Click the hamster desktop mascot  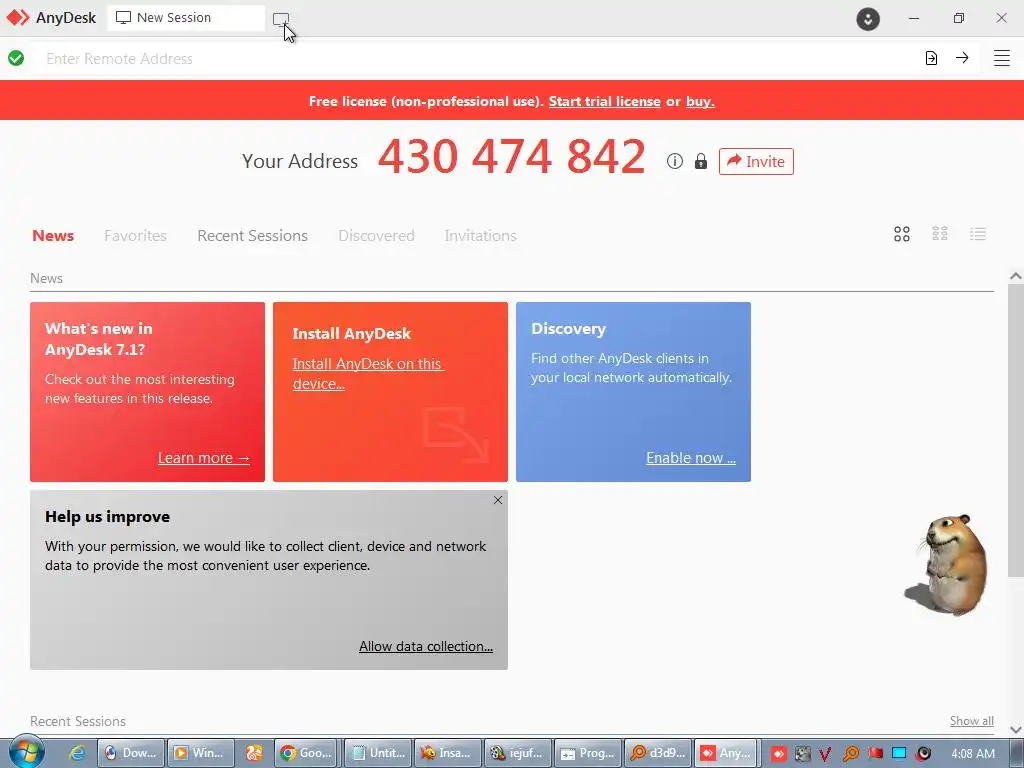click(x=948, y=565)
